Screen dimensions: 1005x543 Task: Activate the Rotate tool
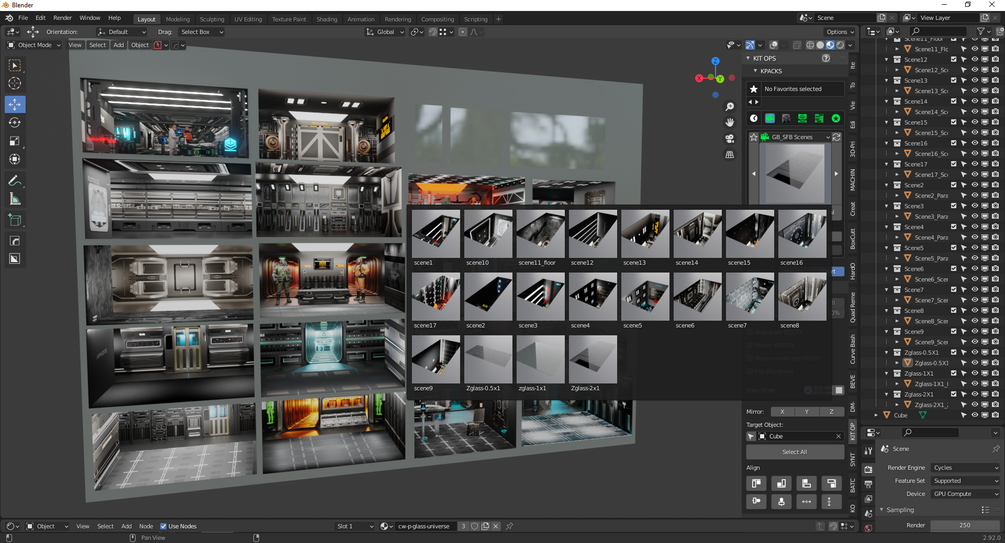pos(14,122)
